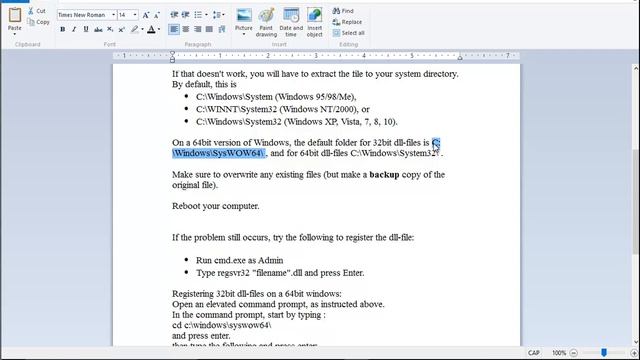The image size is (640, 360).
Task: Click the "Registering 32bit dll-files" line
Action: tap(257, 294)
